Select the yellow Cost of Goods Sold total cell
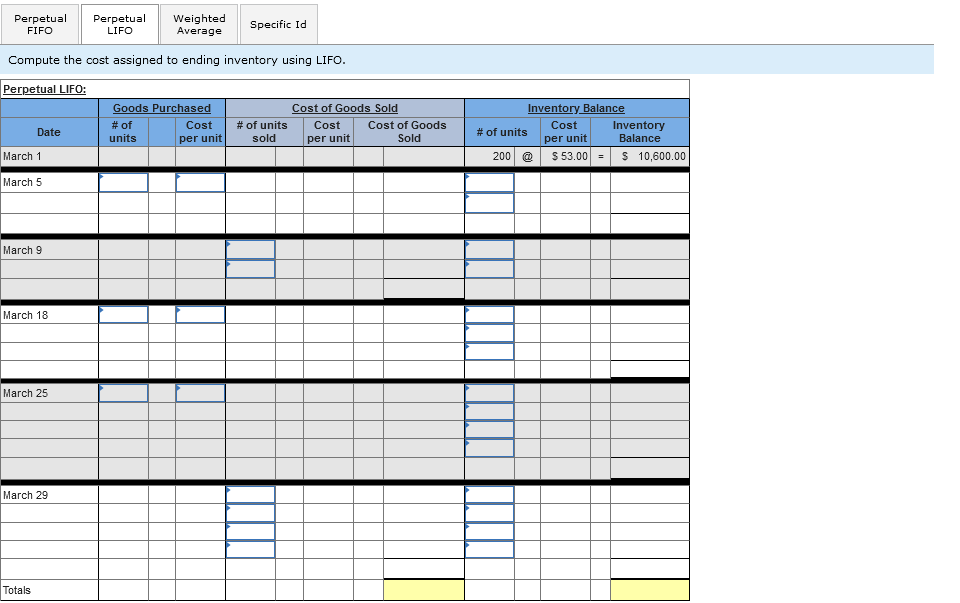 pyautogui.click(x=423, y=589)
